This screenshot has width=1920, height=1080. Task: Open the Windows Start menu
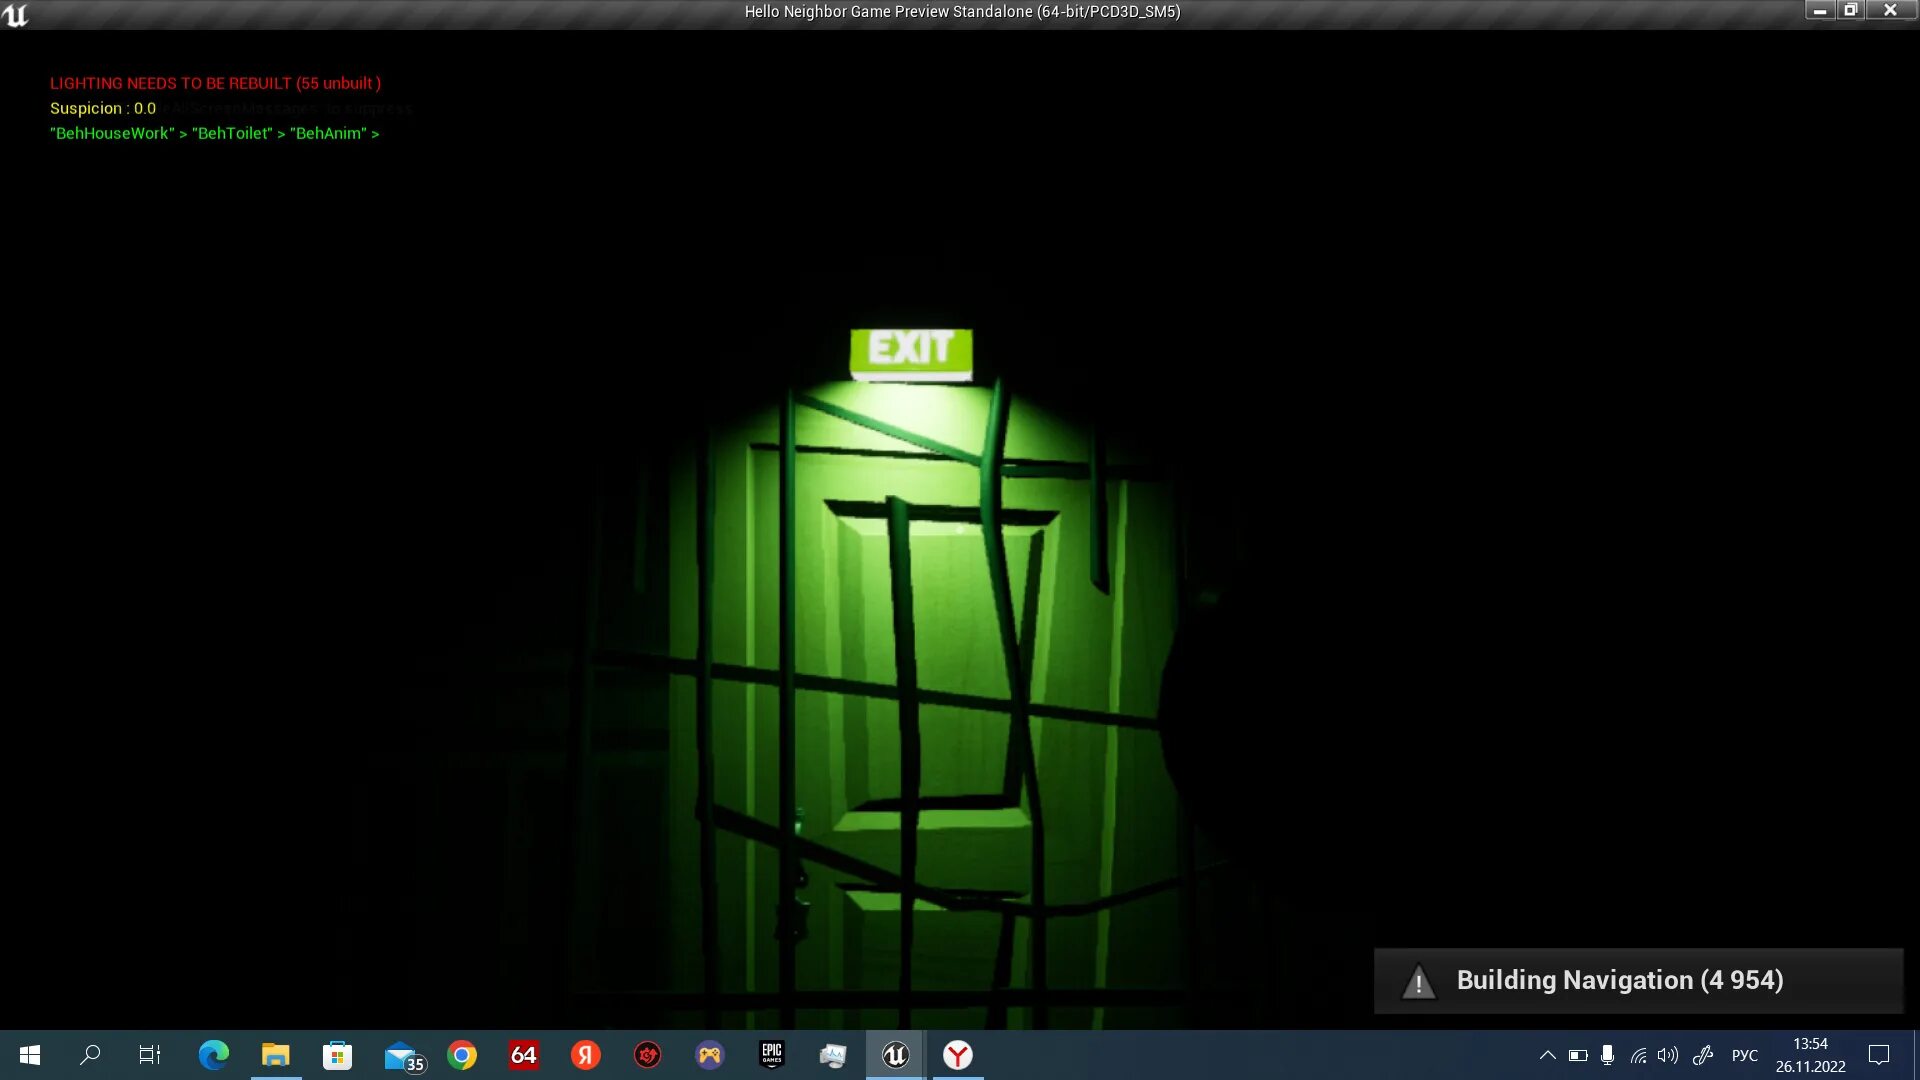click(x=30, y=1055)
